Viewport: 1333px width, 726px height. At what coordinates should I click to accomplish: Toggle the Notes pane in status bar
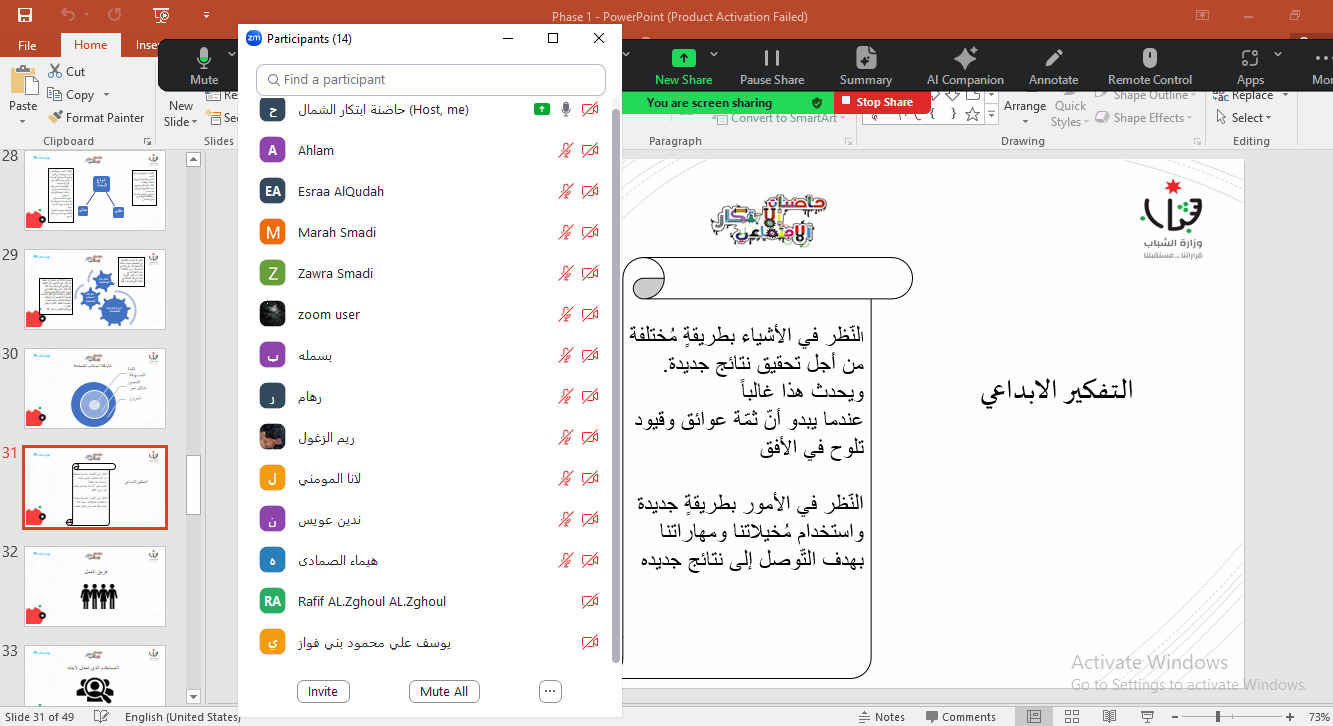pyautogui.click(x=880, y=716)
